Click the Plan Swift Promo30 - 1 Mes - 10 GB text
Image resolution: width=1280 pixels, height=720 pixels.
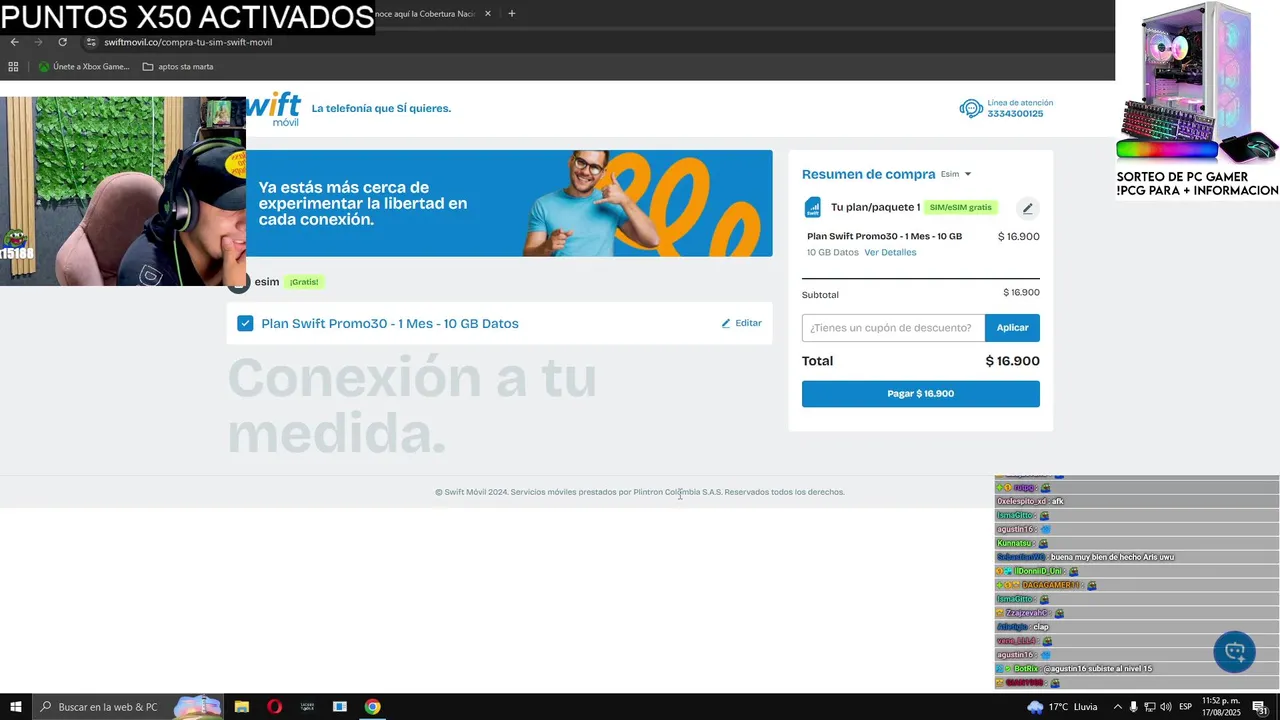(x=884, y=236)
